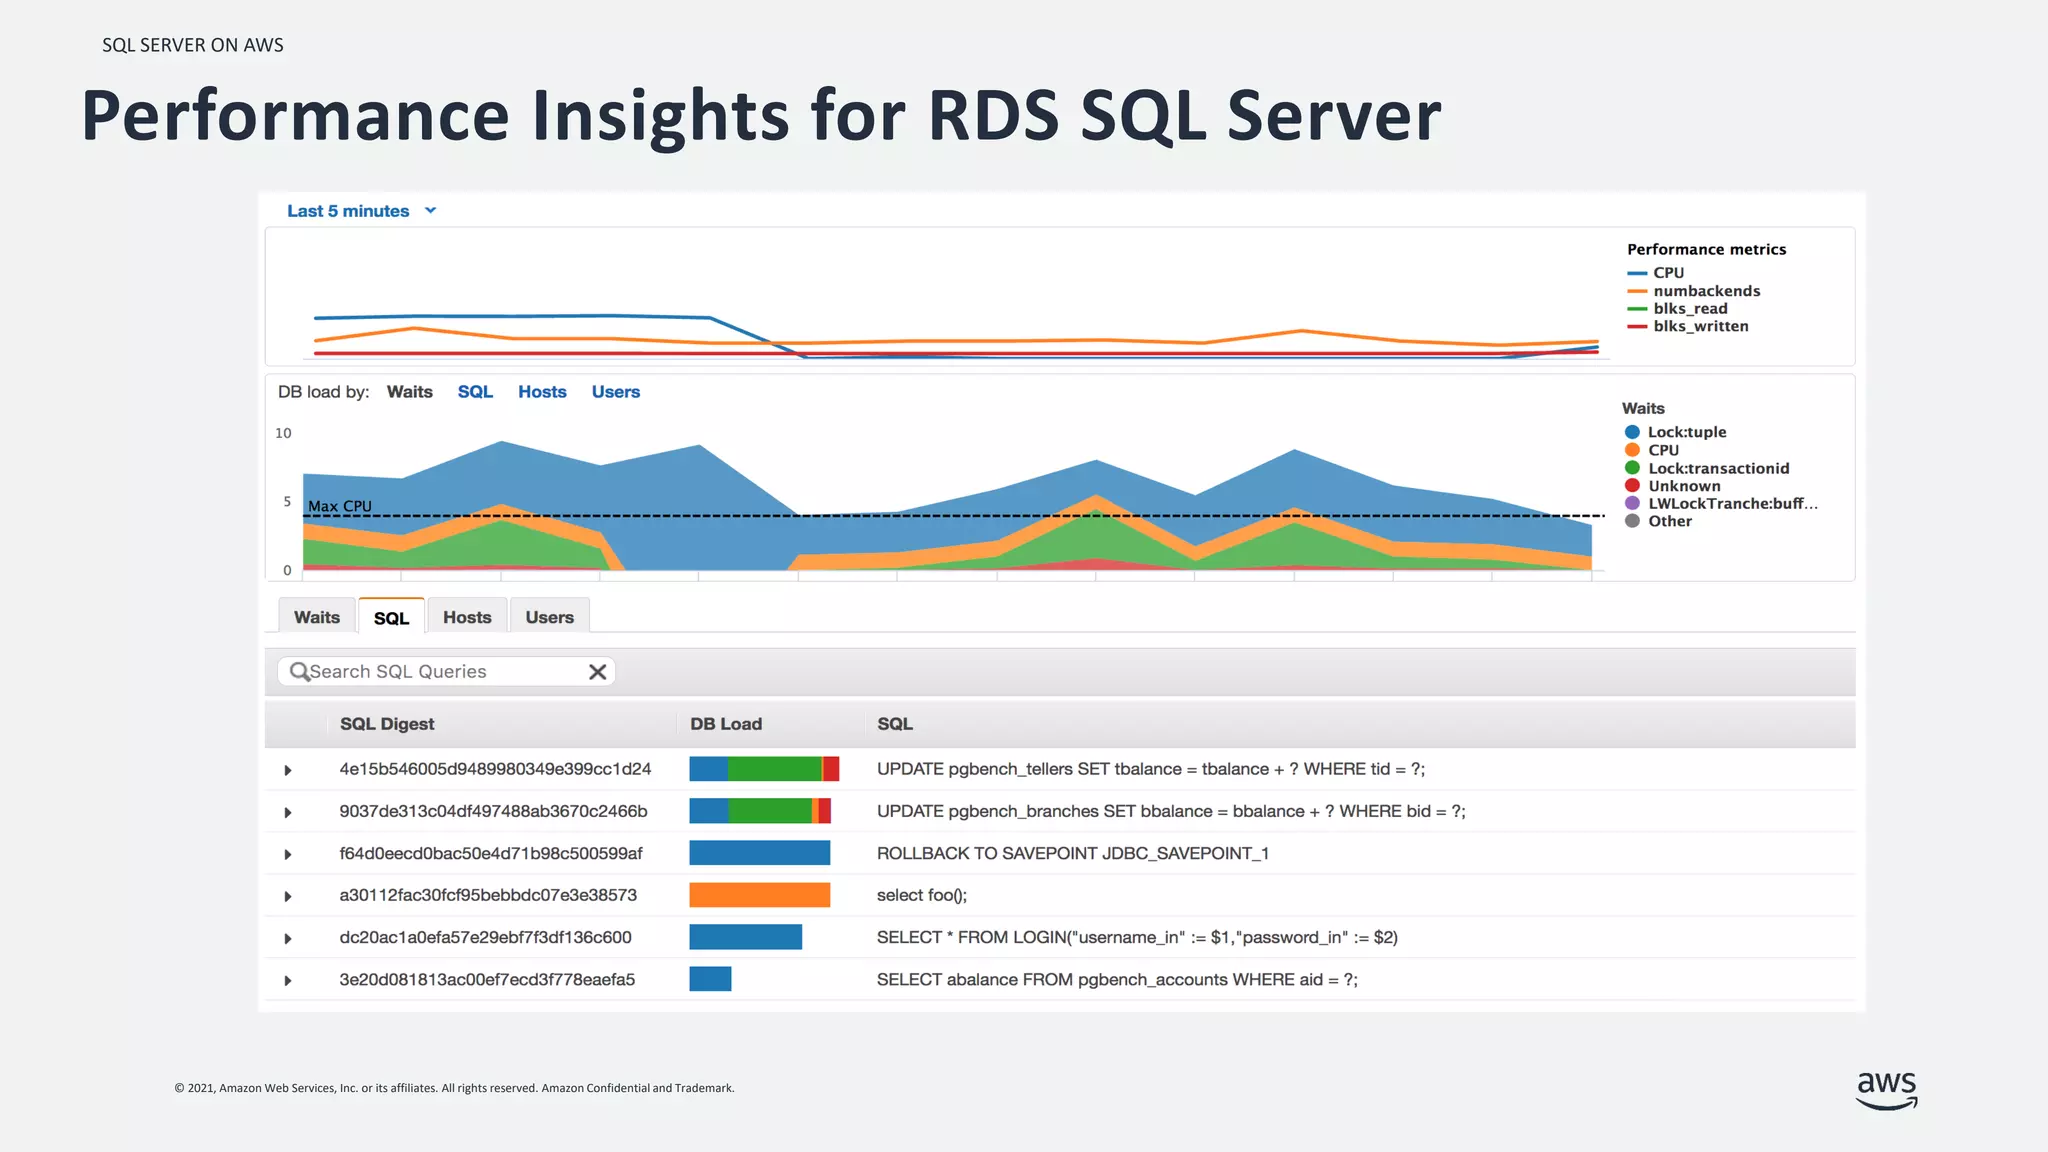
Task: Switch DB load view to Hosts link
Action: pyautogui.click(x=542, y=392)
